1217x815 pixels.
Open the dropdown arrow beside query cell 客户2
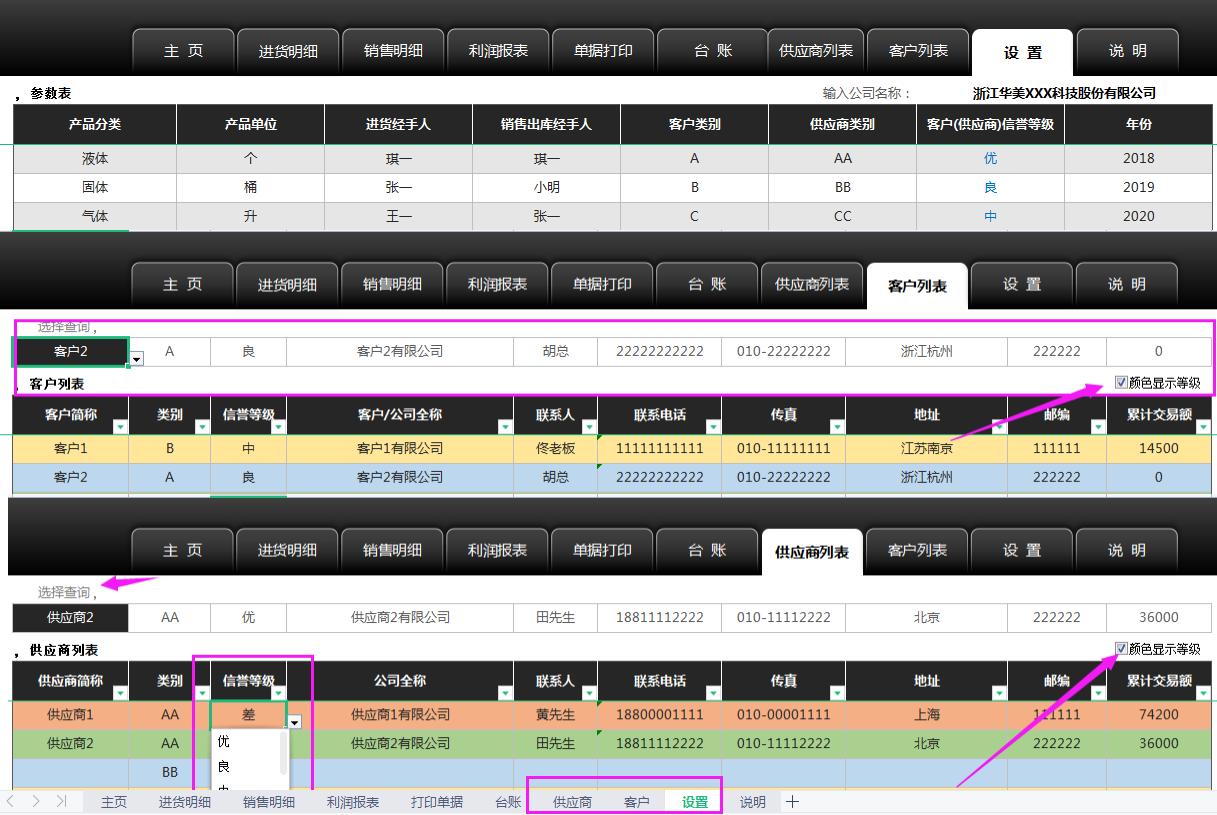click(x=137, y=358)
